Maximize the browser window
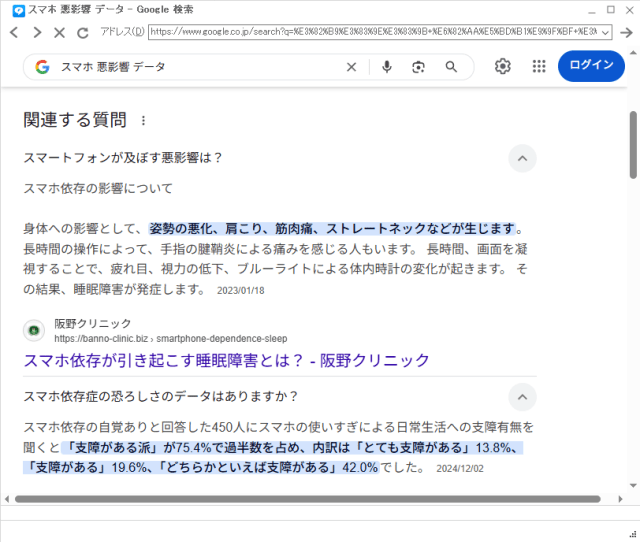The height and width of the screenshot is (542, 640). coord(611,9)
